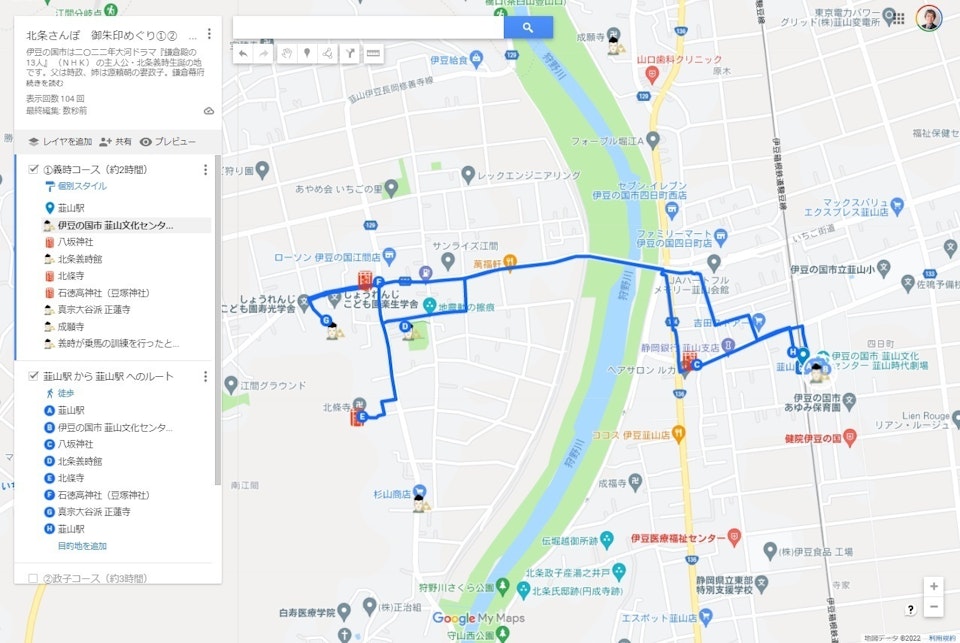Select the hand pan tool
This screenshot has height=643, width=960.
pyautogui.click(x=286, y=54)
